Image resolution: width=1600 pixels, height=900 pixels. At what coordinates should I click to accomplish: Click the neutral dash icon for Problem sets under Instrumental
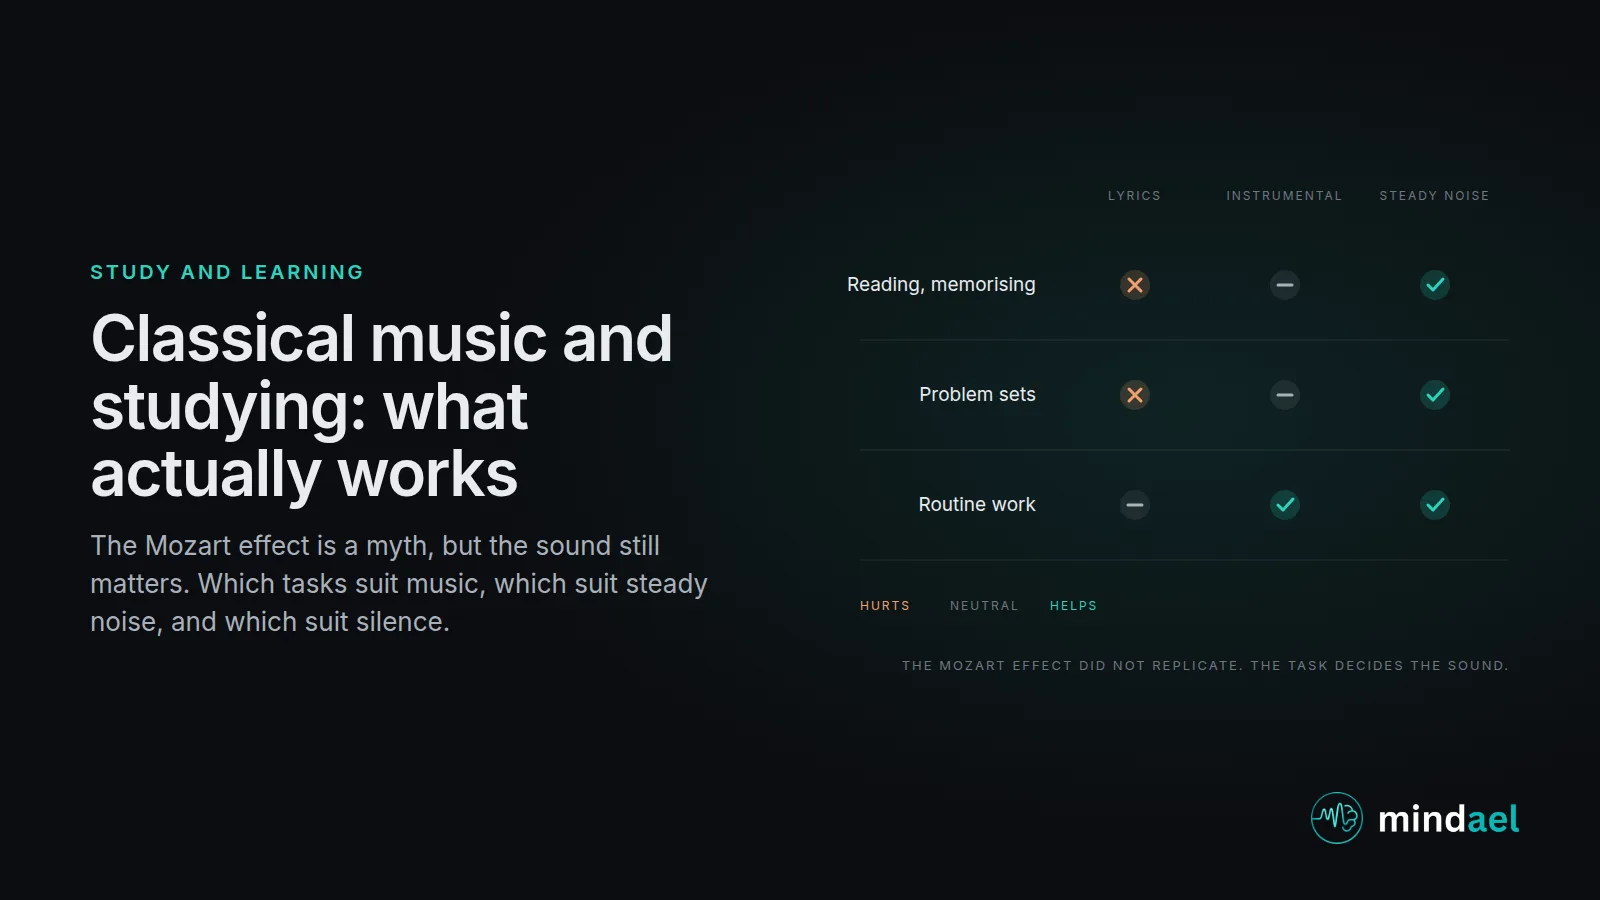click(1285, 395)
